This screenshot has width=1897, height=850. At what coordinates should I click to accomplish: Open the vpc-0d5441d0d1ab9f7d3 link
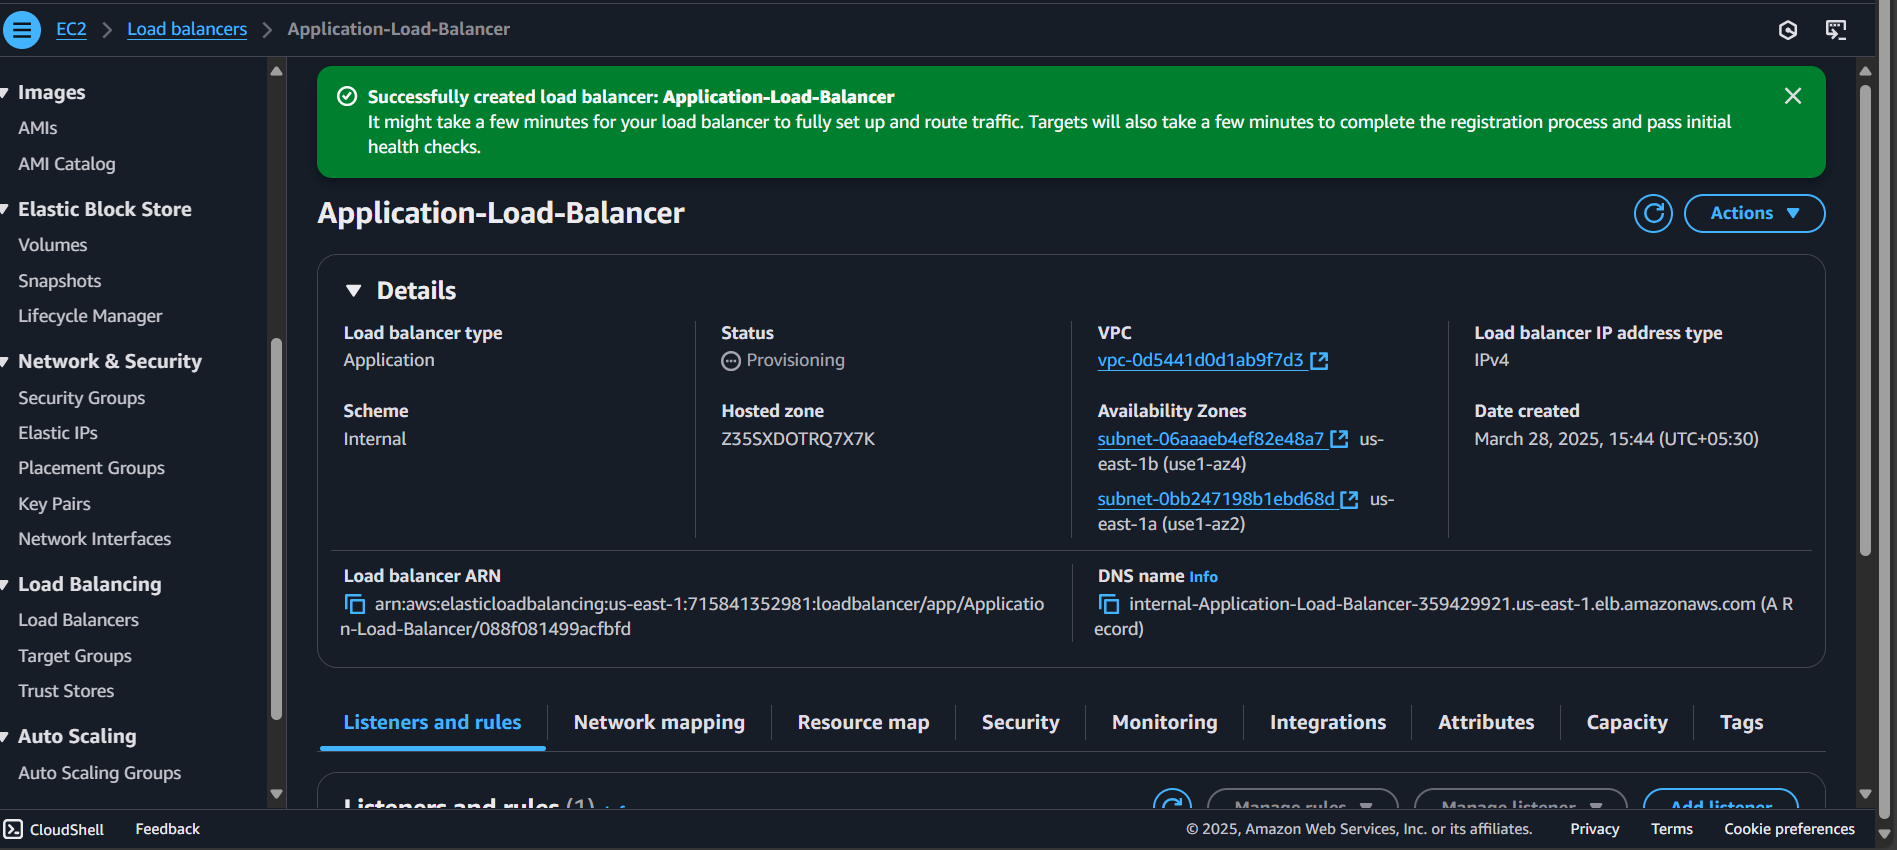click(x=1200, y=360)
